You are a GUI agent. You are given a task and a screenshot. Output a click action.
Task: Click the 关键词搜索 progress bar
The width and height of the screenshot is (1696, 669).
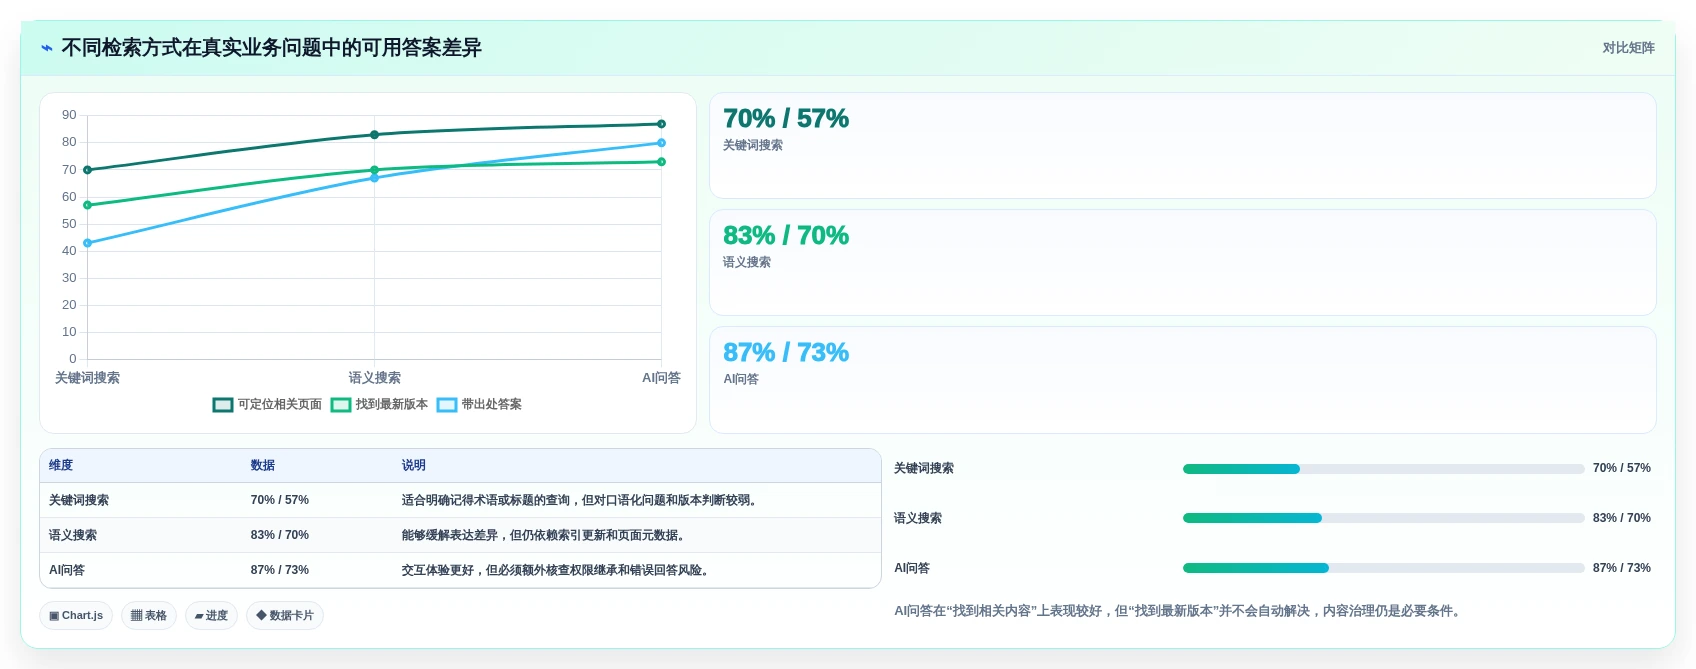pyautogui.click(x=1384, y=469)
